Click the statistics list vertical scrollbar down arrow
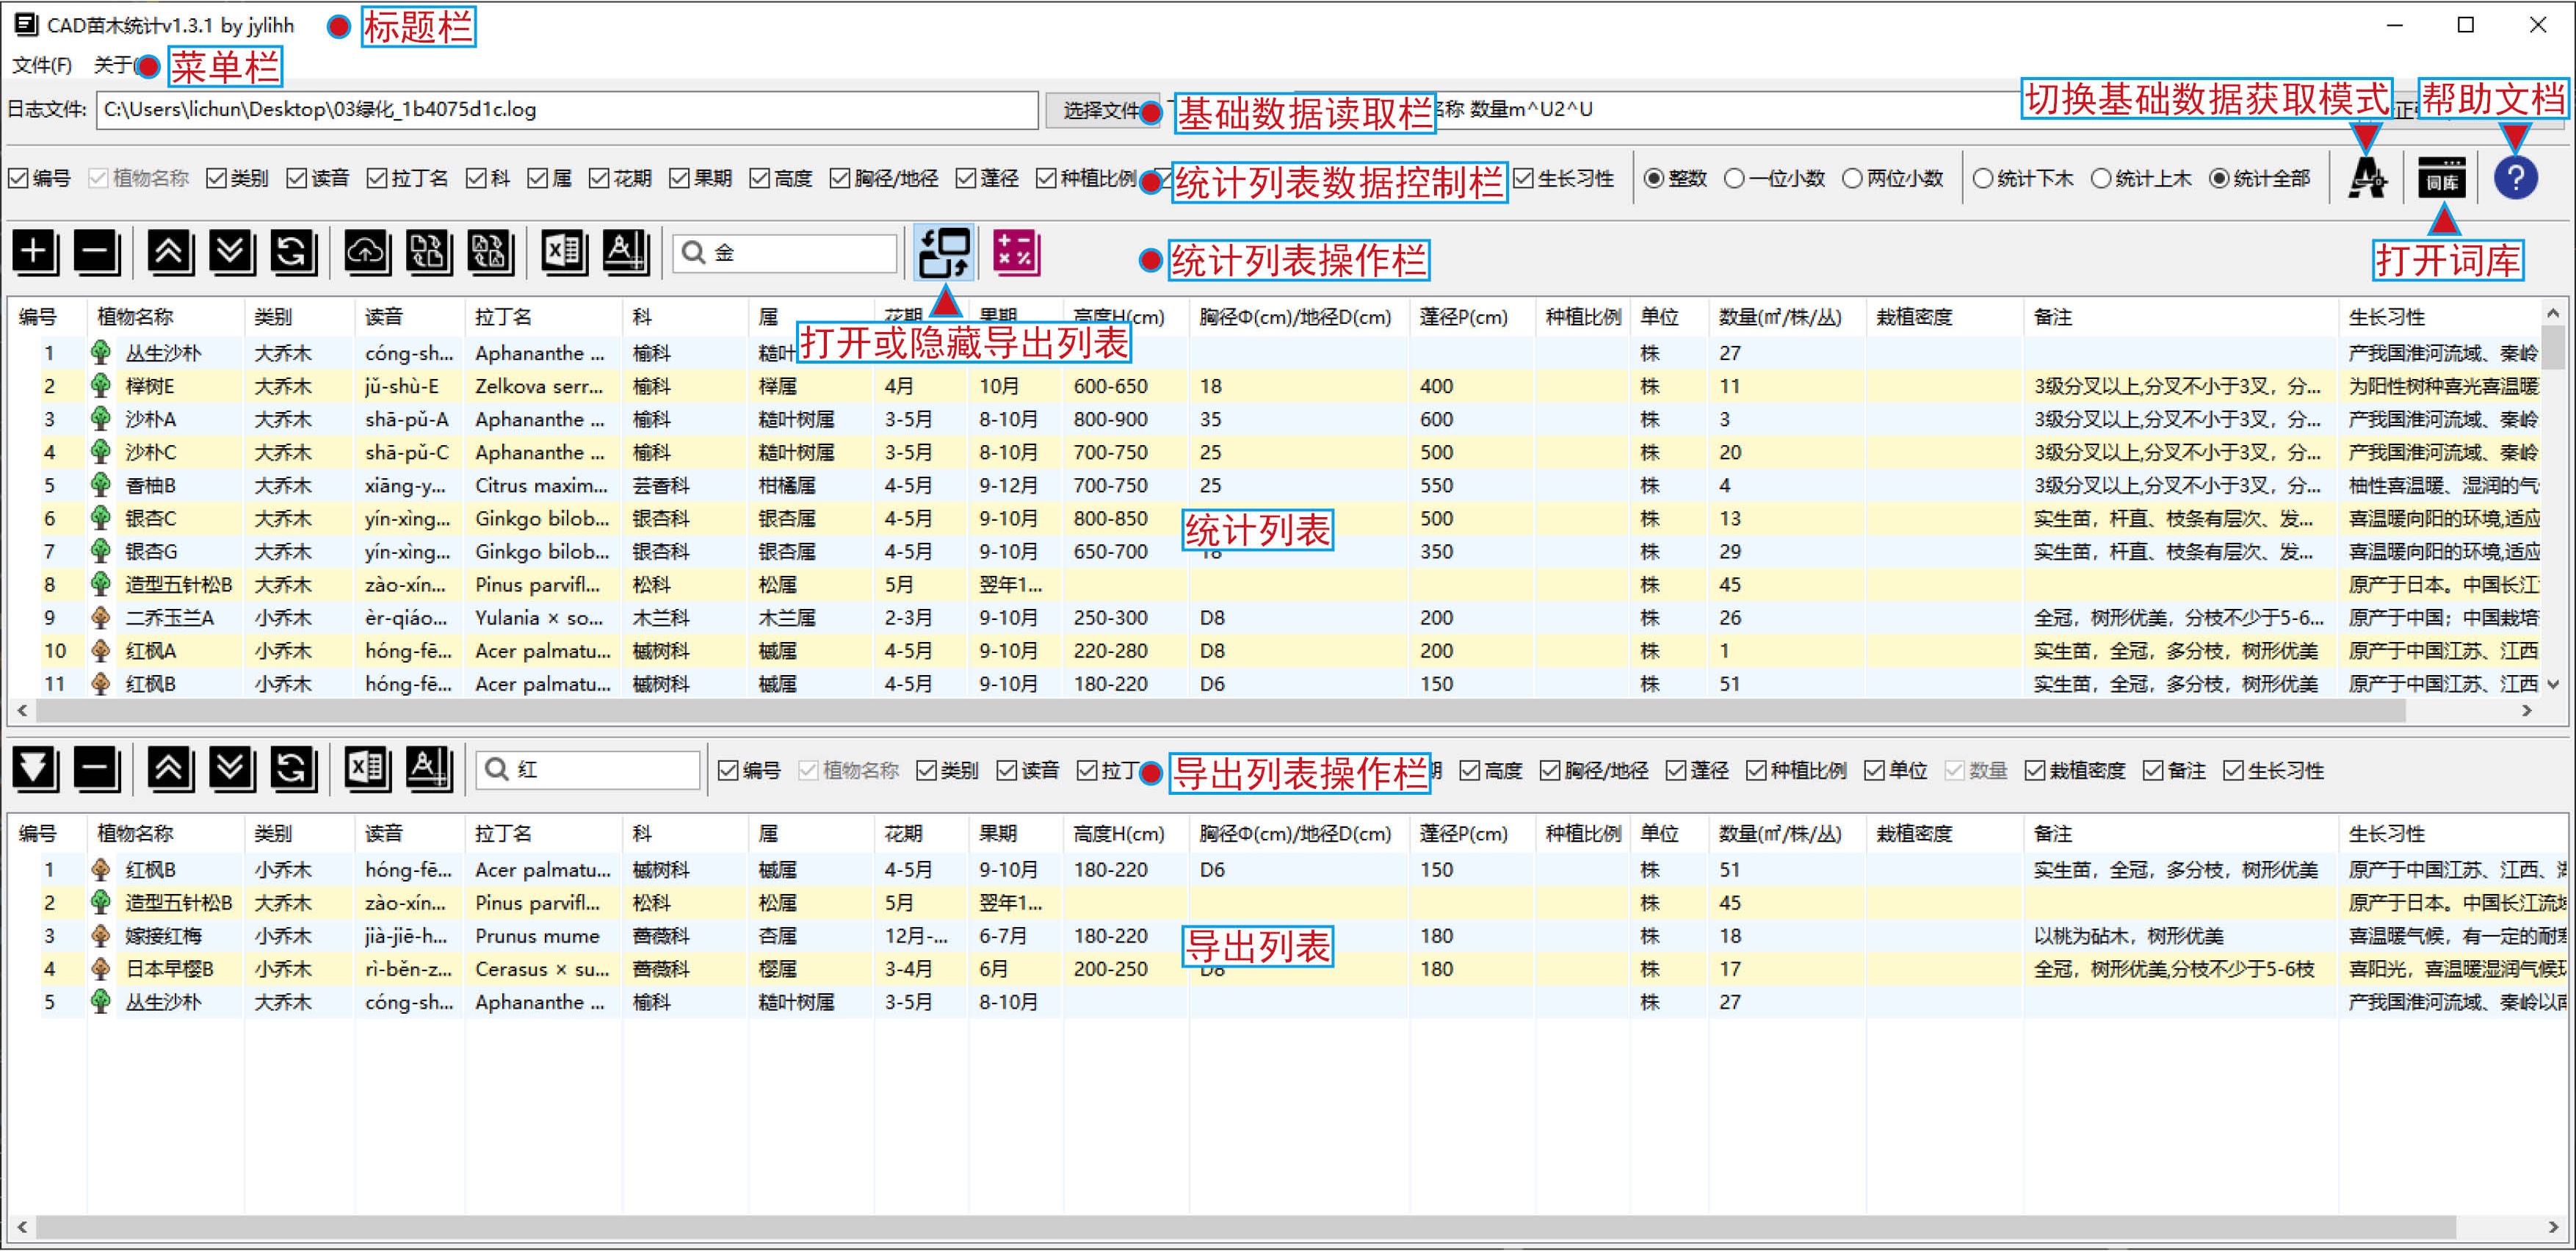Screen dimensions: 2576x1251 2553,684
